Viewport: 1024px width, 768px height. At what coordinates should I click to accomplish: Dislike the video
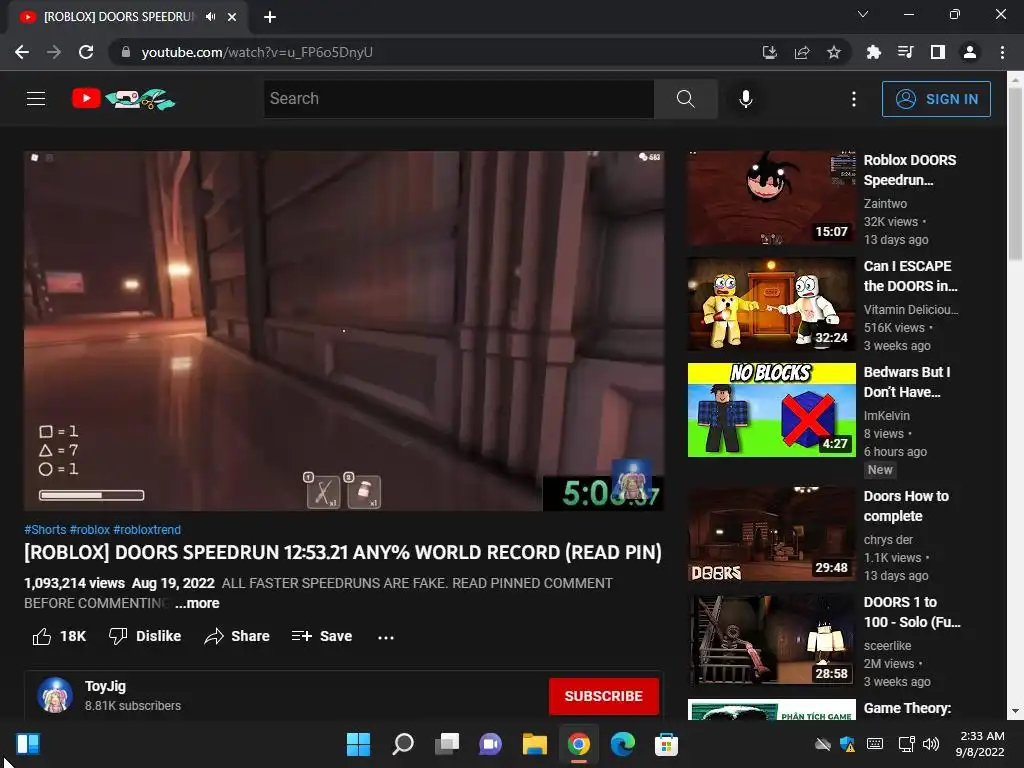(145, 636)
